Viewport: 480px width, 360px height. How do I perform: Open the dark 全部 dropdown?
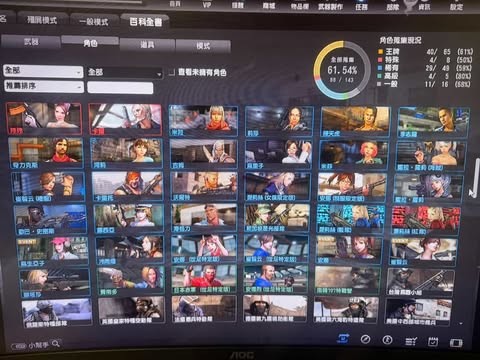click(125, 73)
